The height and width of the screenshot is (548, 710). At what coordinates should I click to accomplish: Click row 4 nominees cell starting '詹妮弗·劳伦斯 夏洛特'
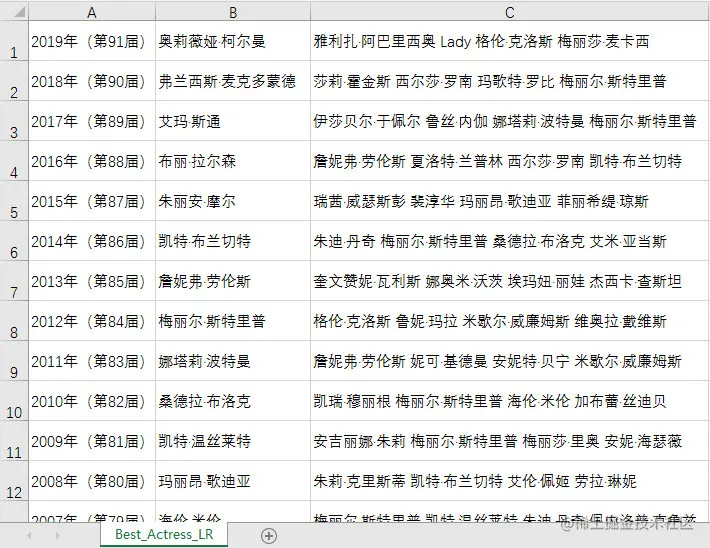point(510,161)
